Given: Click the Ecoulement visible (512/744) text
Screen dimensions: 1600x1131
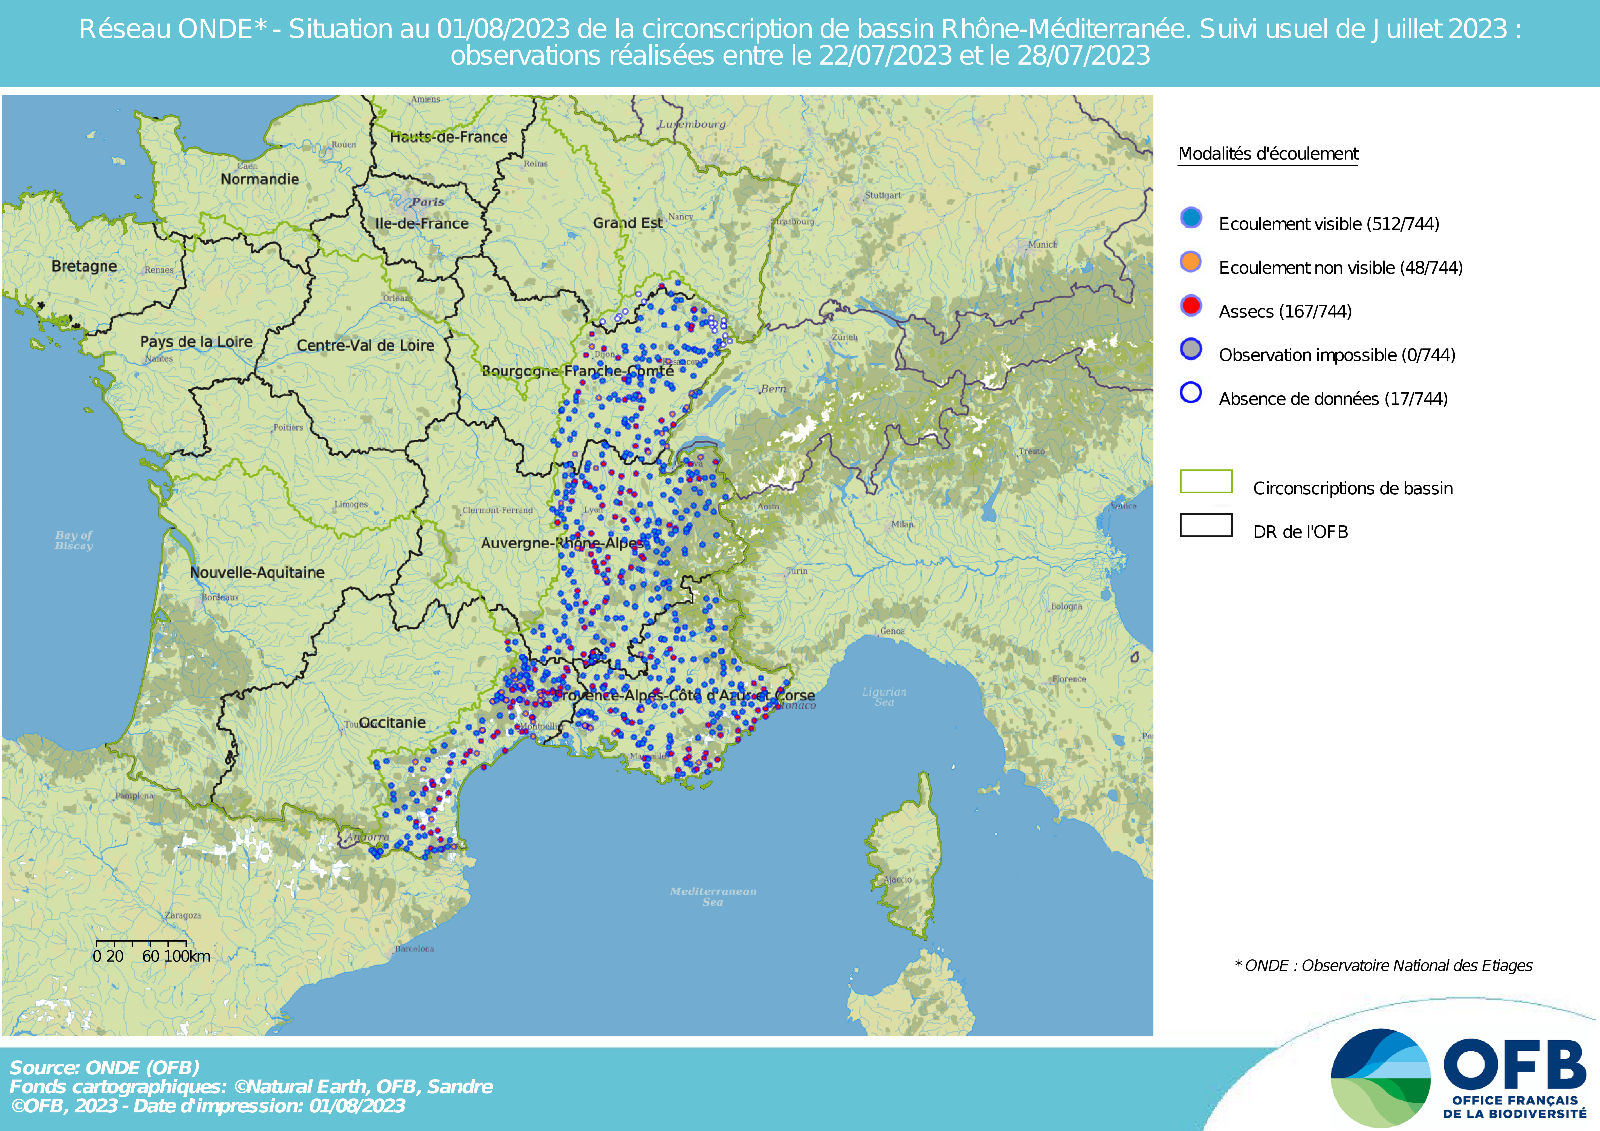Looking at the screenshot, I should point(1328,224).
